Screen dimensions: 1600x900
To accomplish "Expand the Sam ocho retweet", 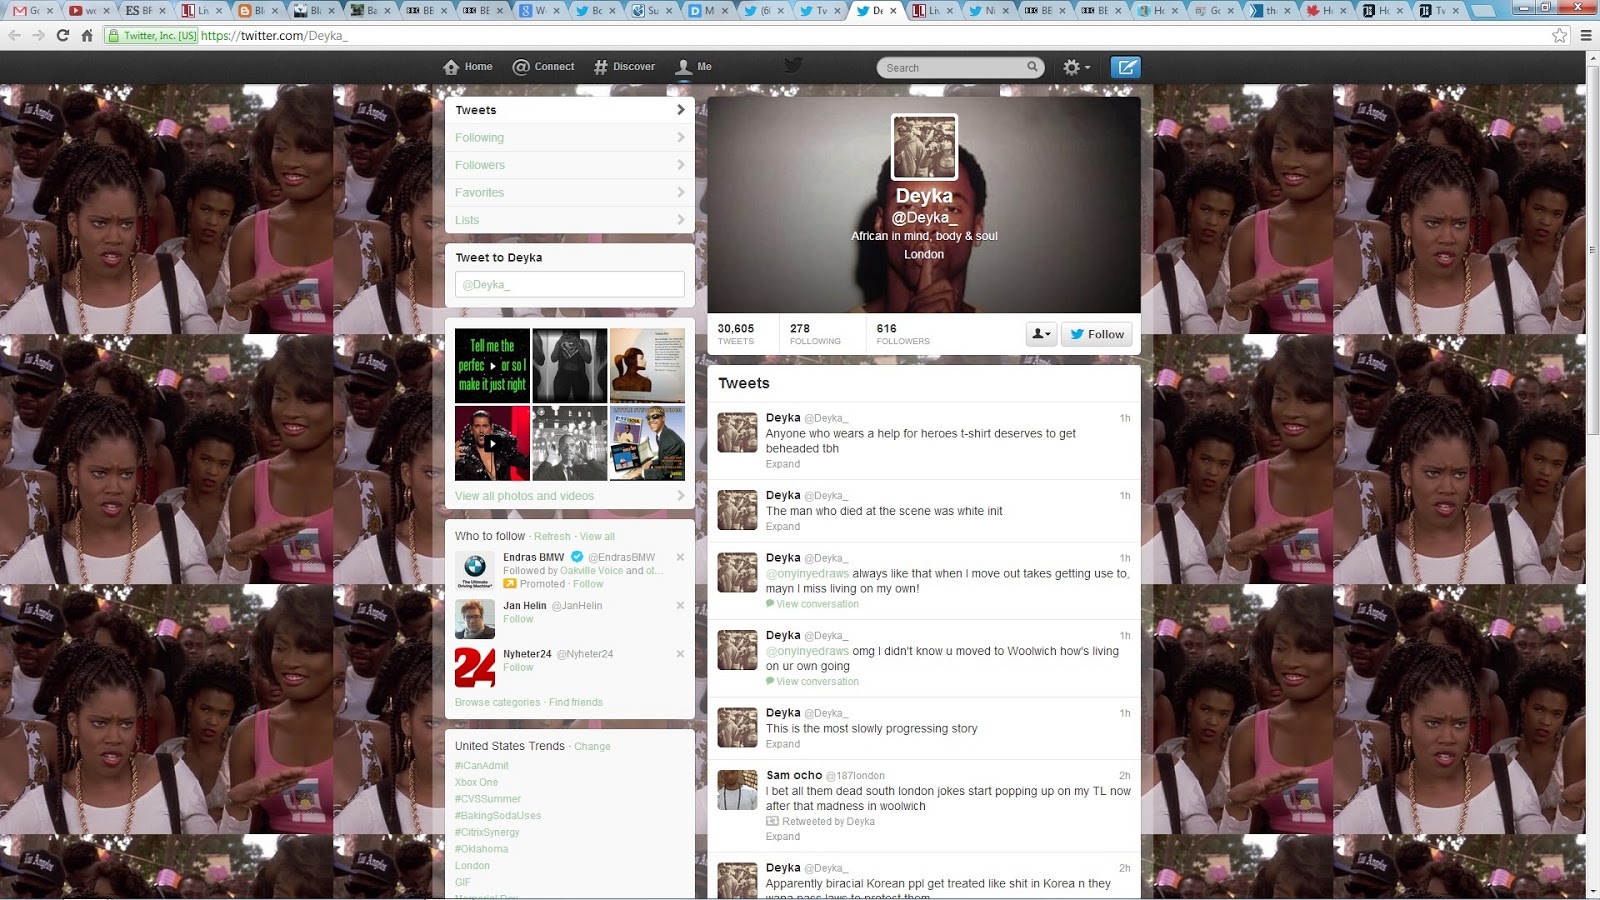I will click(x=783, y=837).
